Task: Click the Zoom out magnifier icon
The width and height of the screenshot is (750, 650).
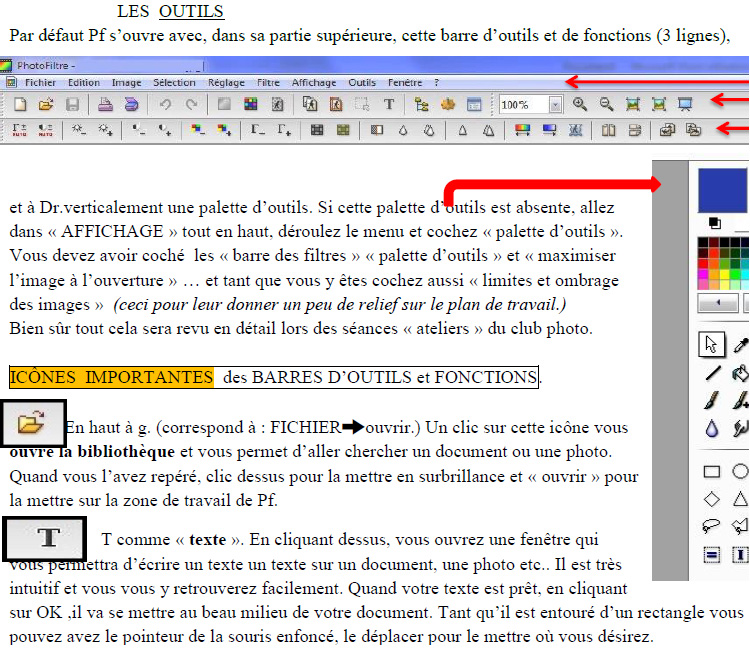Action: tap(606, 104)
